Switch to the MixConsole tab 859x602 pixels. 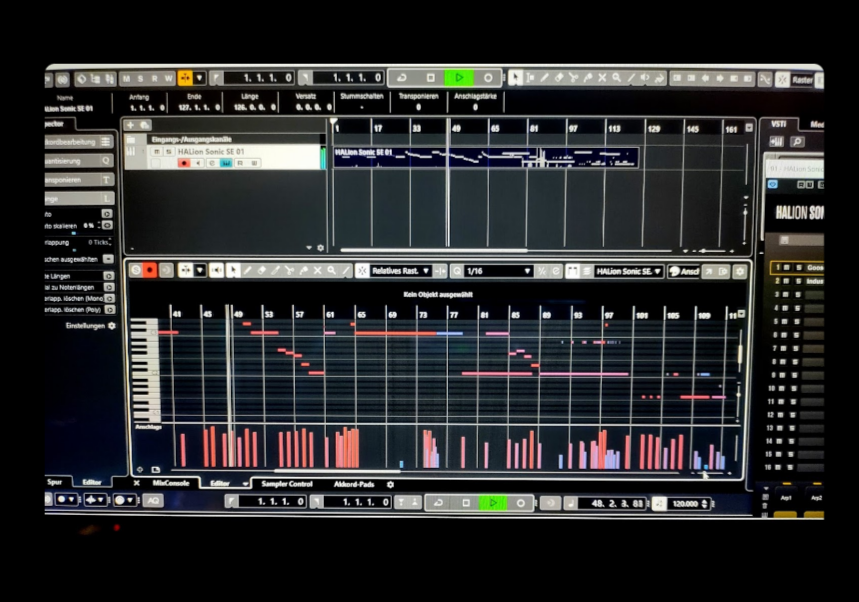(x=170, y=483)
